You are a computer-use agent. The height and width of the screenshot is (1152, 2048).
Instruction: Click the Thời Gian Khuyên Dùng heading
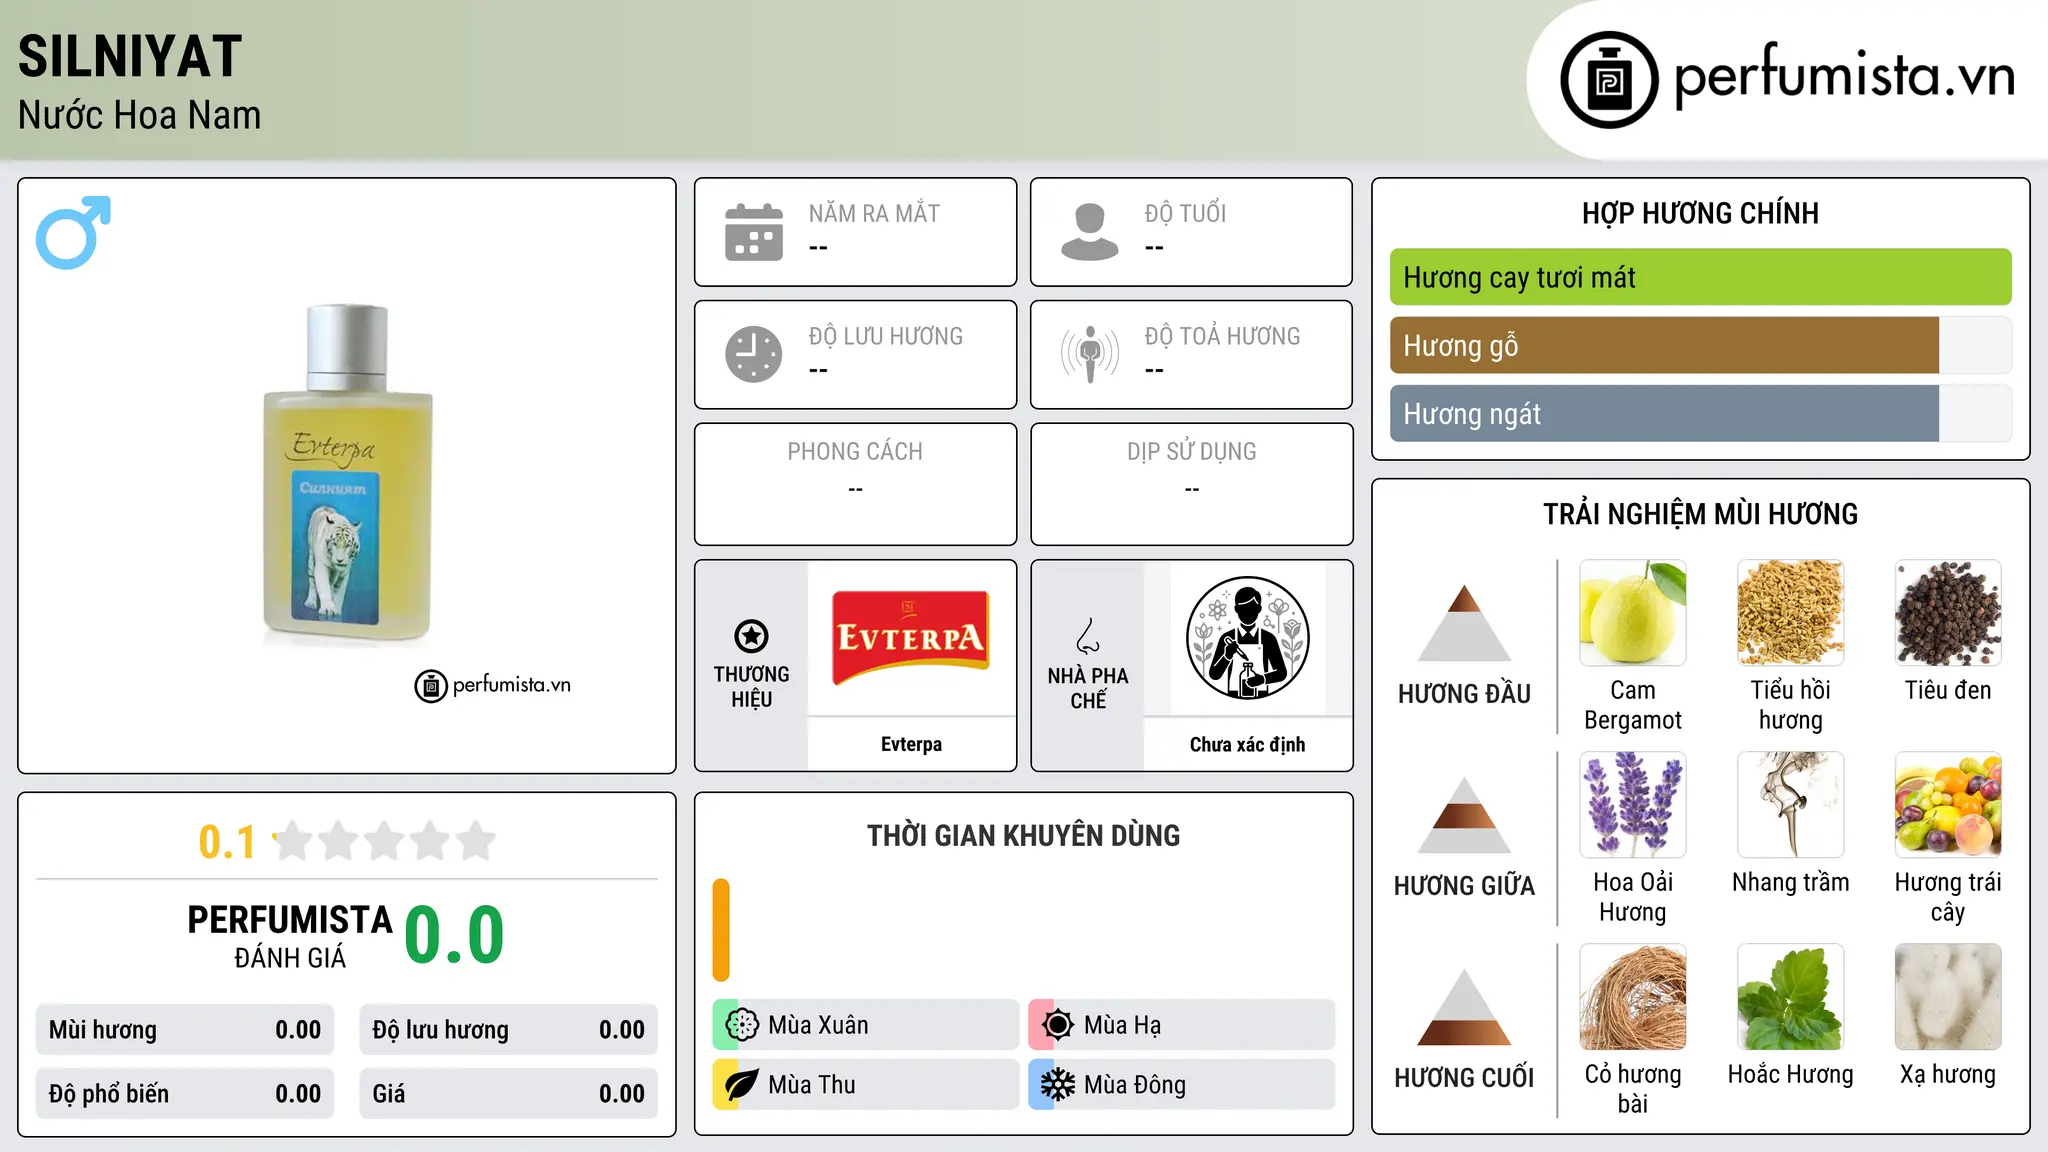1023,835
